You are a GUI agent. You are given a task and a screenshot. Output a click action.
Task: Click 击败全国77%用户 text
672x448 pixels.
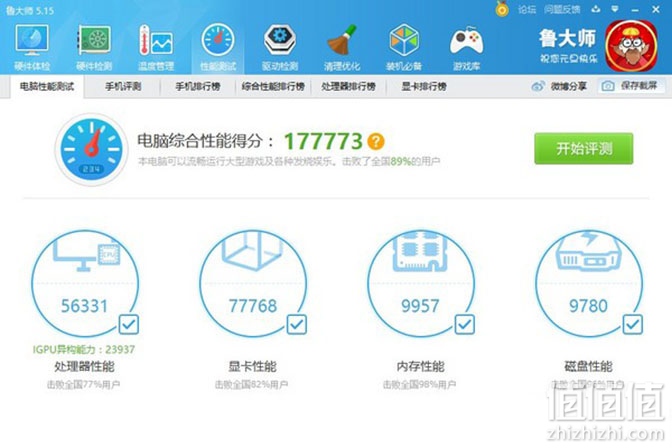[x=84, y=385]
